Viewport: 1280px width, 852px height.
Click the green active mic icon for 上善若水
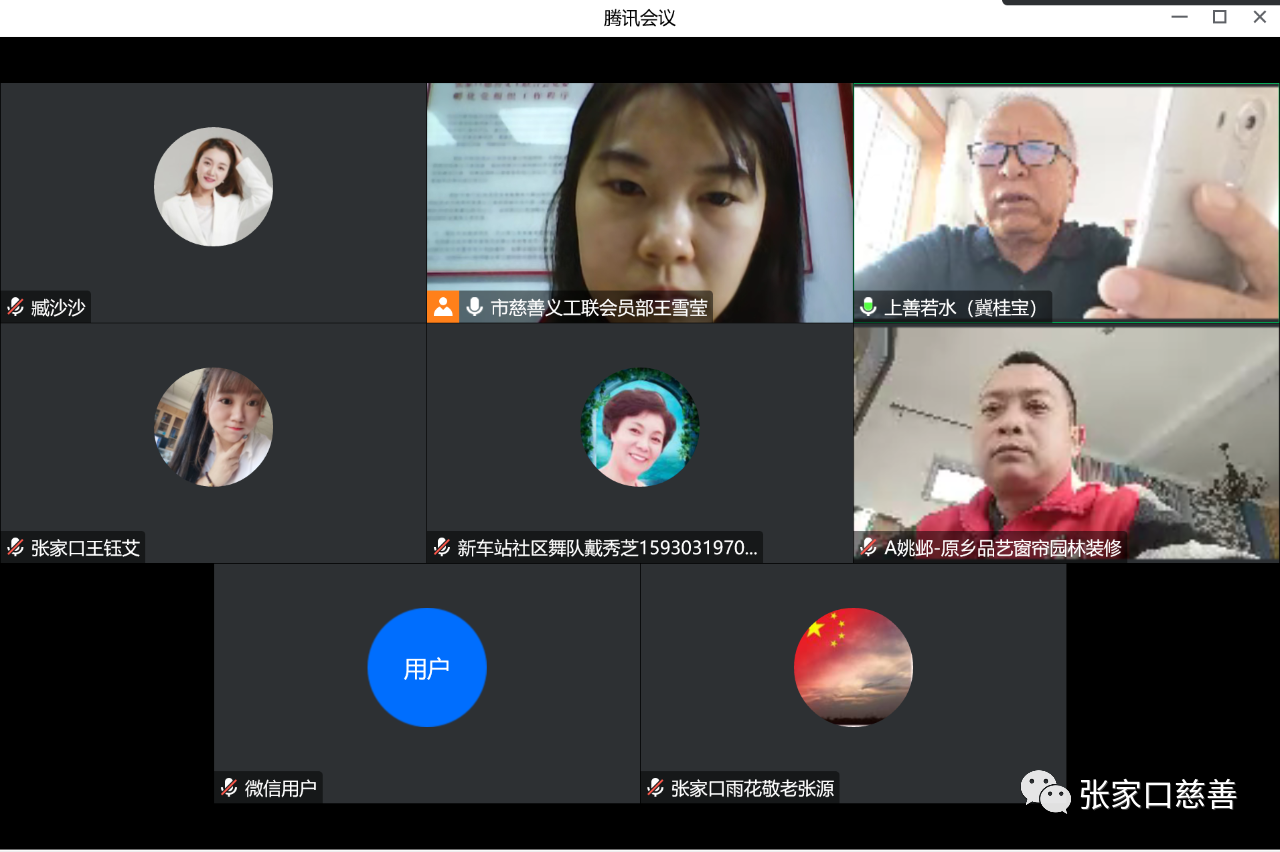[868, 307]
